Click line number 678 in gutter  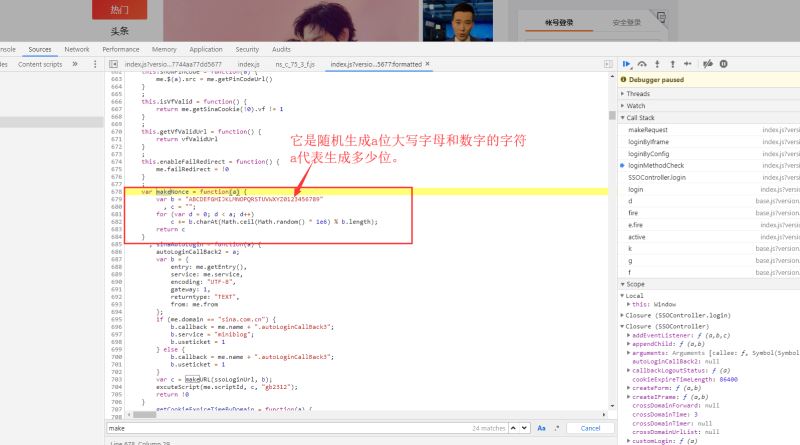pos(116,192)
